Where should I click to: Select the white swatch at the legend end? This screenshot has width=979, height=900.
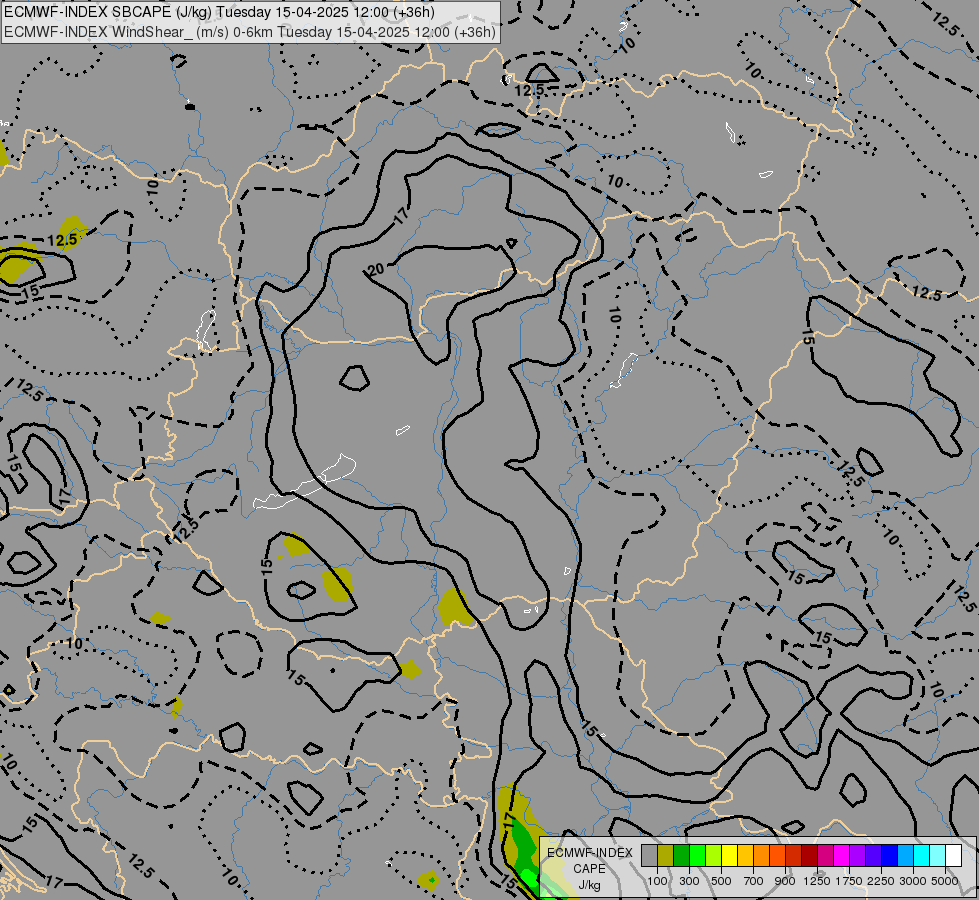[953, 855]
